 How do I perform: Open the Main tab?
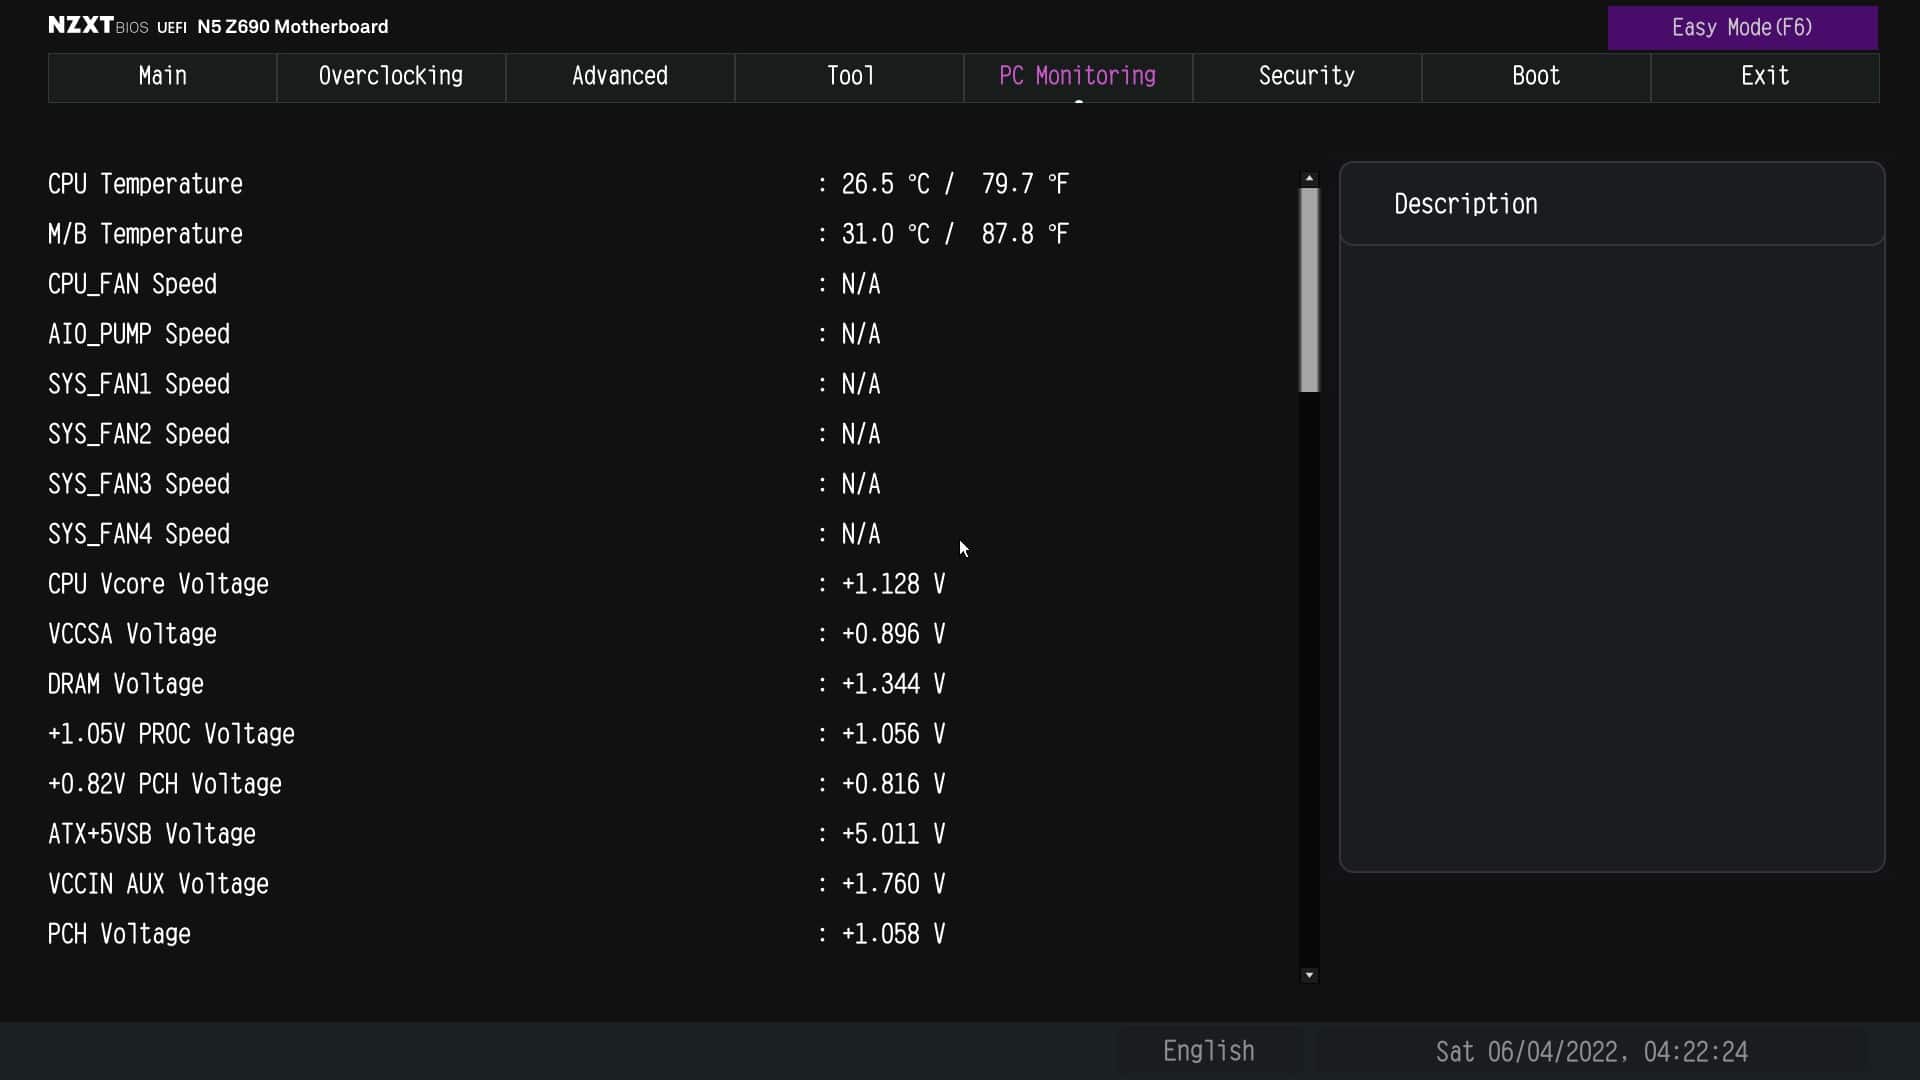click(162, 77)
